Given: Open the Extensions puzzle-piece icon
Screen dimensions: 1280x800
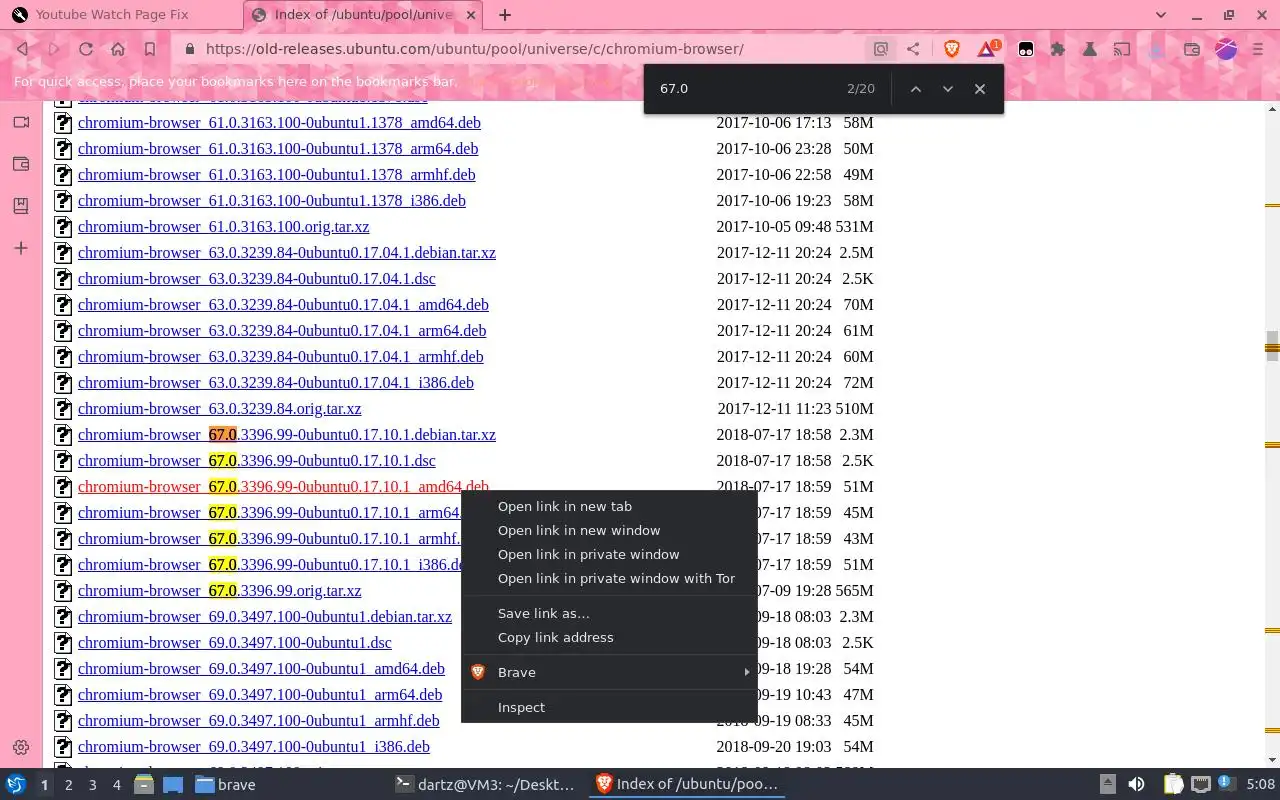Looking at the screenshot, I should [x=1058, y=49].
